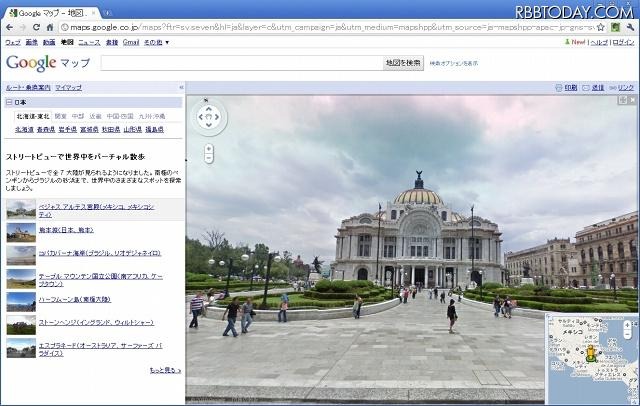Click the envelope icon beside 送信
This screenshot has height=406, width=640.
pos(586,88)
